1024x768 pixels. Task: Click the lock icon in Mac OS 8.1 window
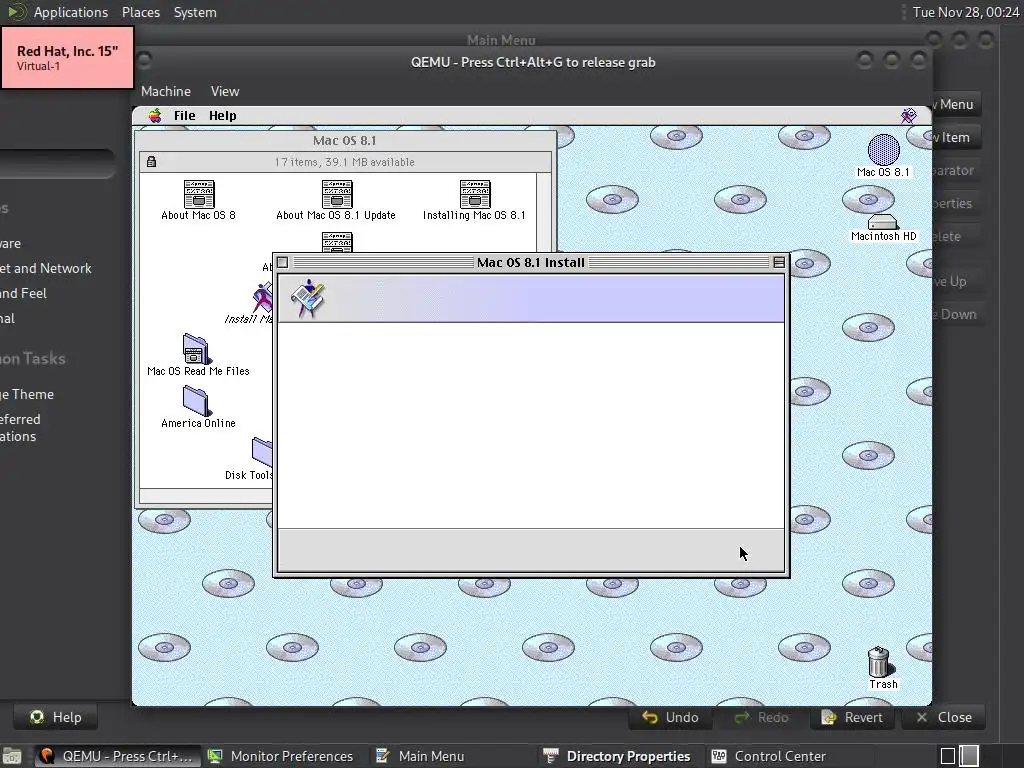152,161
